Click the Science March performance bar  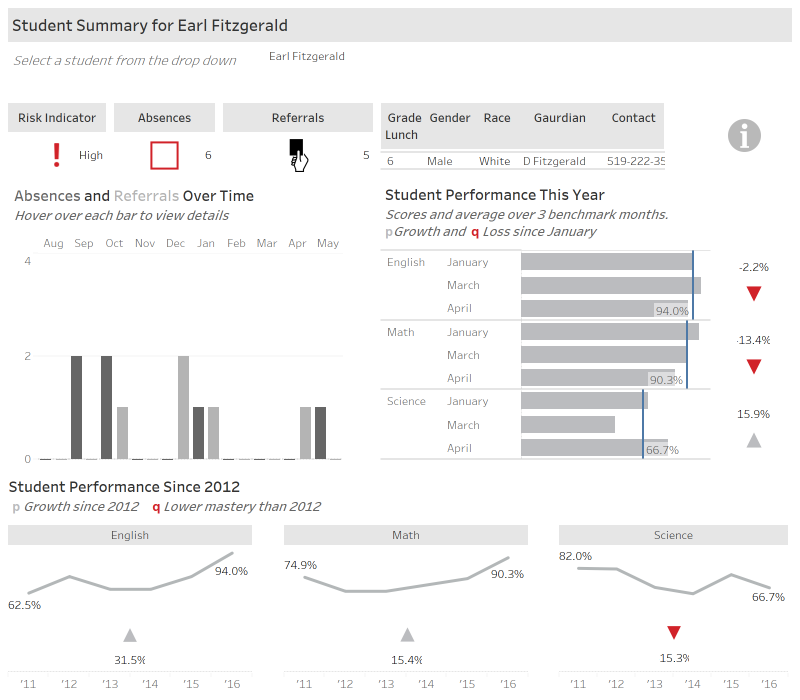tap(567, 425)
